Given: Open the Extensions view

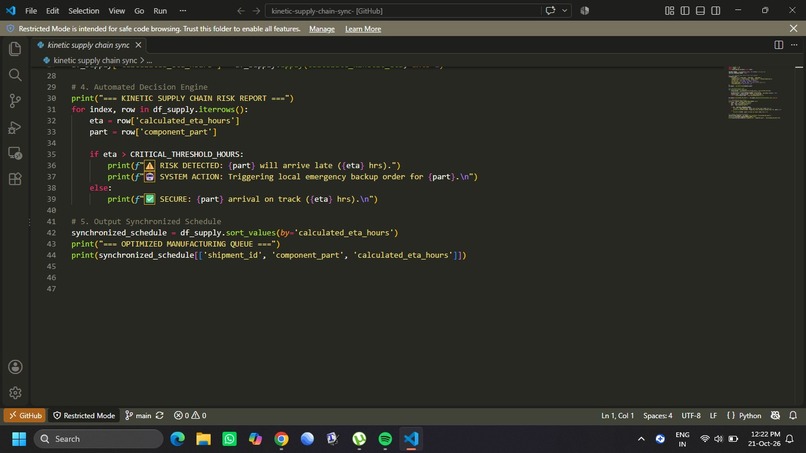Looking at the screenshot, I should [x=15, y=179].
